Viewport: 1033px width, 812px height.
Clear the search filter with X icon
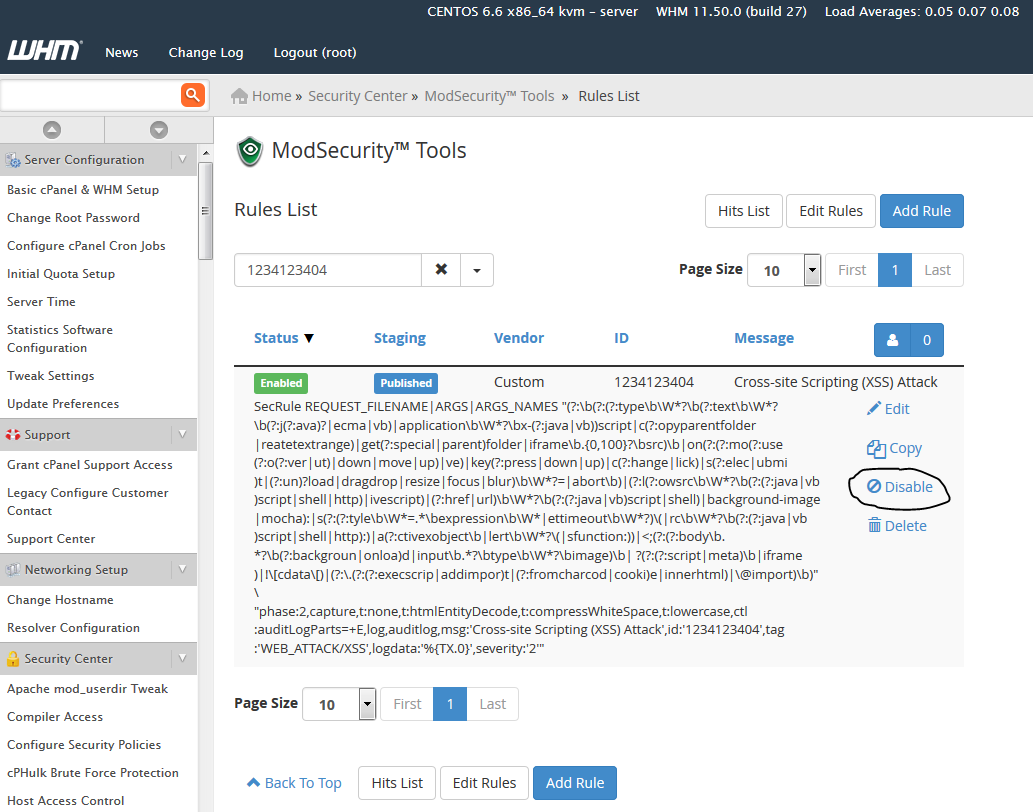(441, 270)
